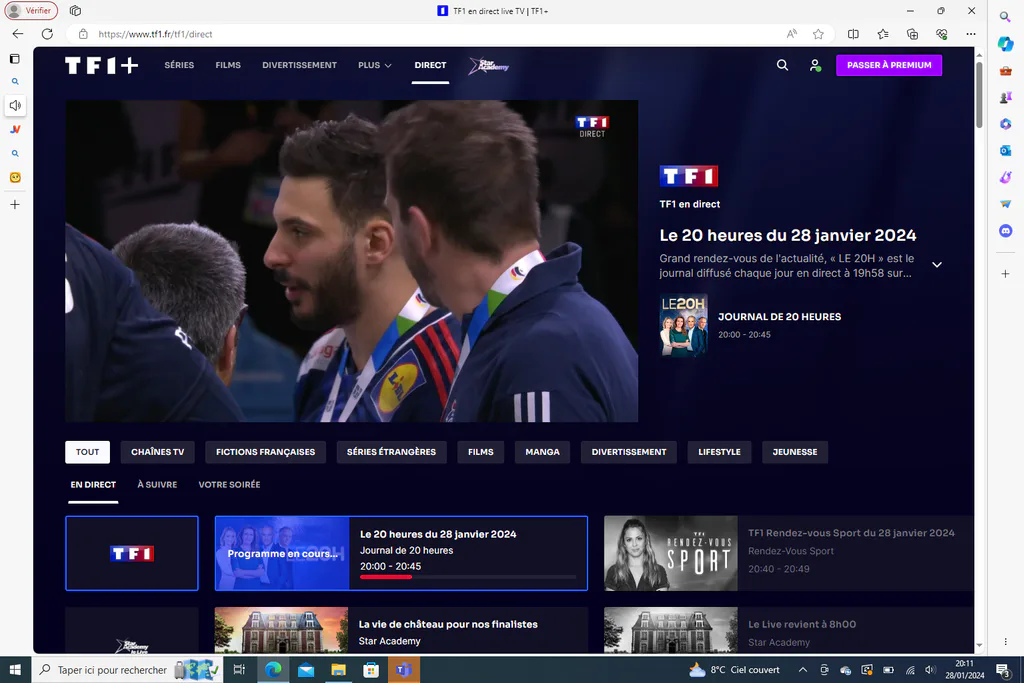Screen dimensions: 1024x683
Task: Switch to the VOTRE SOIRÉE tab
Action: (229, 484)
